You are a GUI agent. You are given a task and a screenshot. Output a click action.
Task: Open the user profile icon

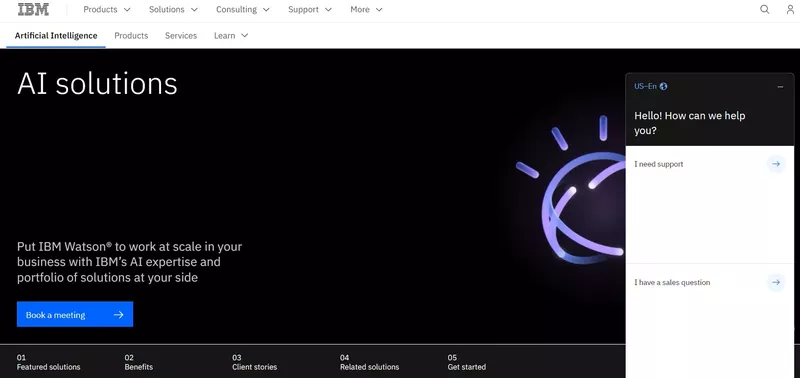pos(790,9)
